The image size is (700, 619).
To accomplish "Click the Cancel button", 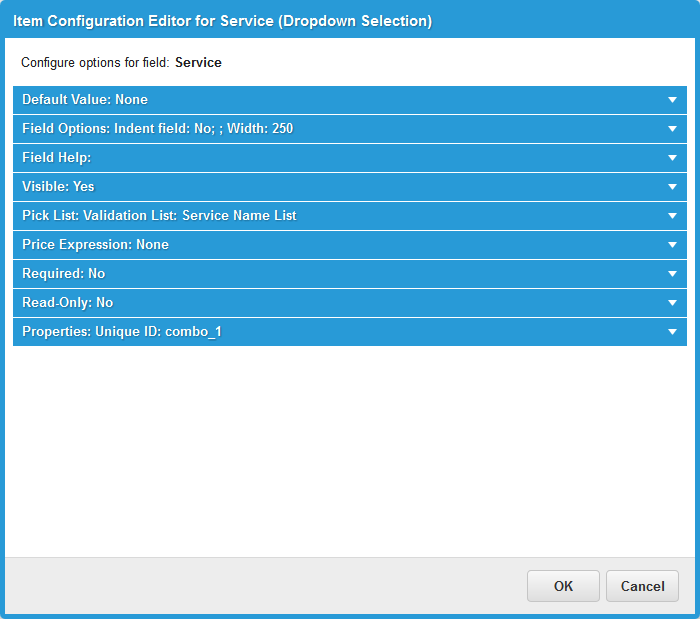I will [x=642, y=586].
